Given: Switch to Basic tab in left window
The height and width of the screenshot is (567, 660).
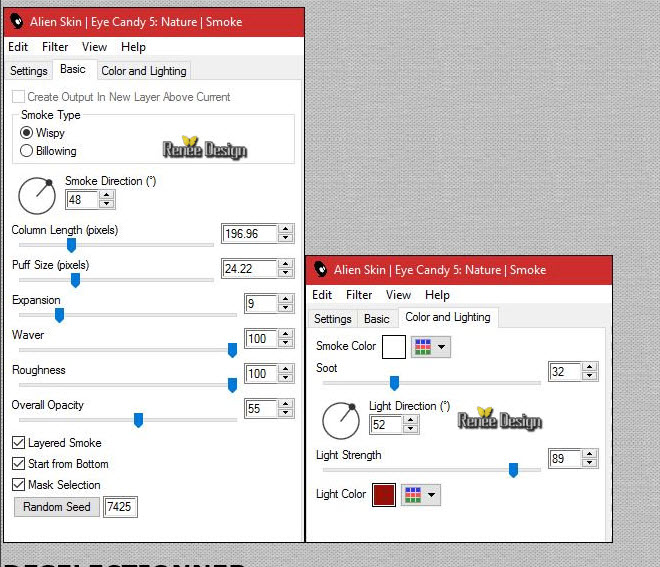Looking at the screenshot, I should [73, 69].
